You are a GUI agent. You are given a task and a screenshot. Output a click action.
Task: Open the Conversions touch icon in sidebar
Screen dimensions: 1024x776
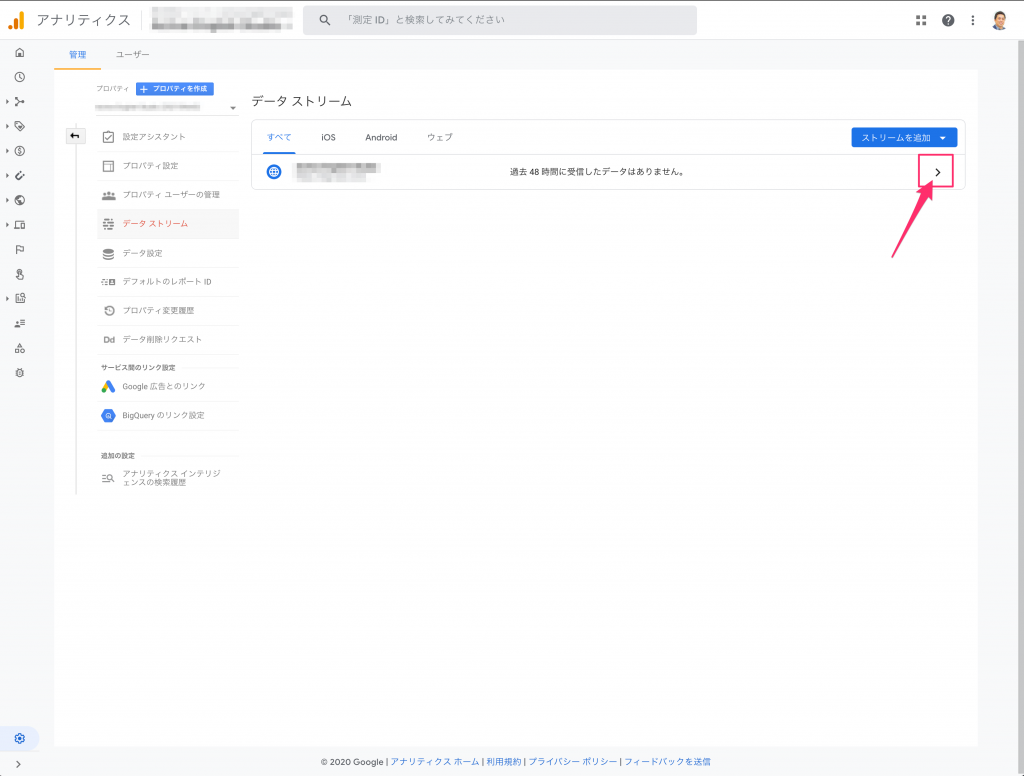click(x=20, y=274)
